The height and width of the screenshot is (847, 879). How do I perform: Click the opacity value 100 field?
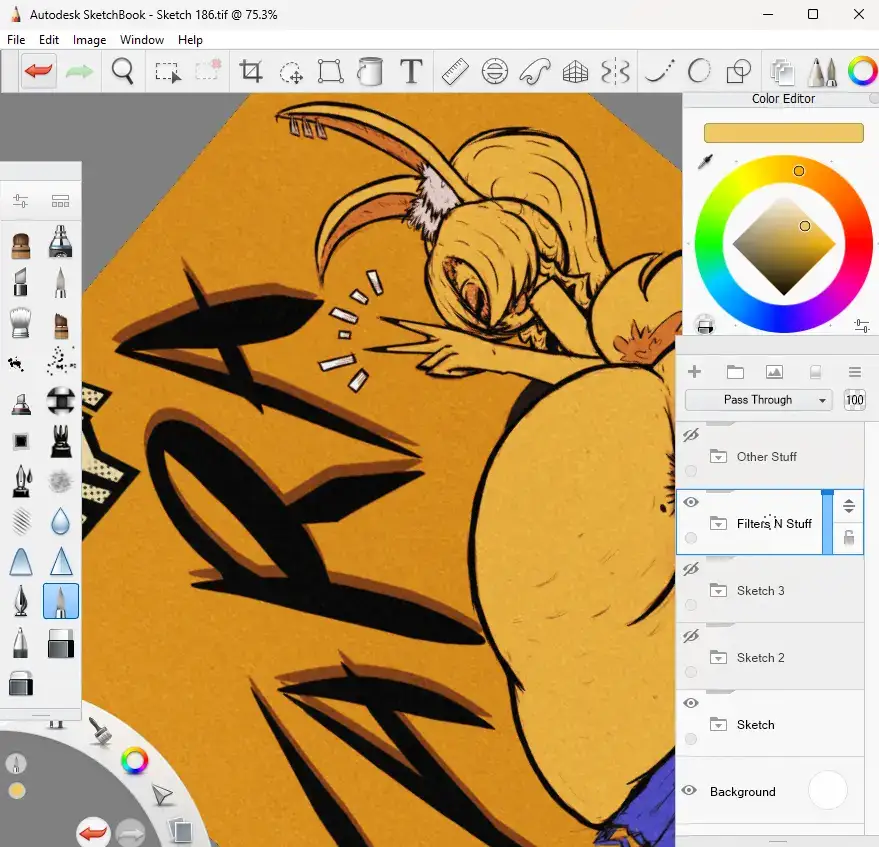854,400
